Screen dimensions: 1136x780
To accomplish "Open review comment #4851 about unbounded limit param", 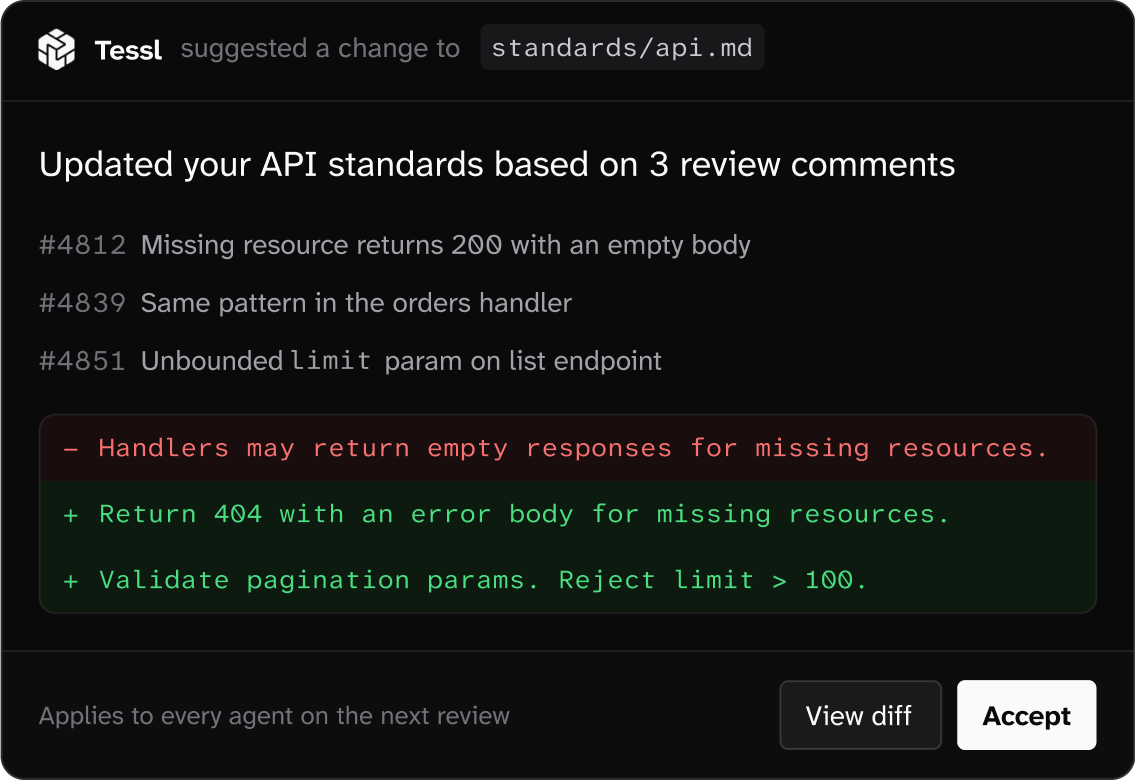I will pos(351,361).
